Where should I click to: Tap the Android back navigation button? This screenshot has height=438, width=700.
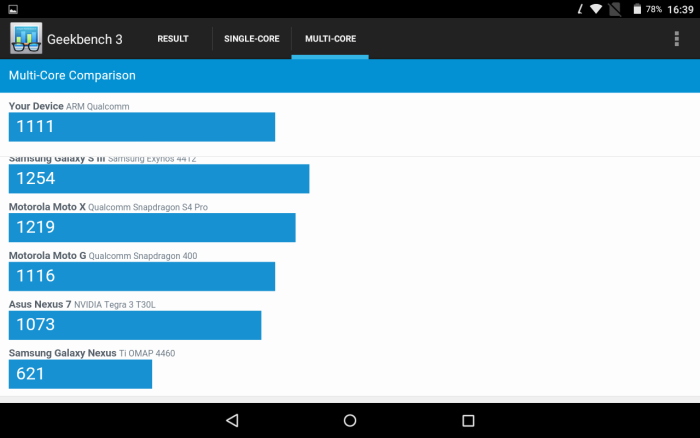232,420
